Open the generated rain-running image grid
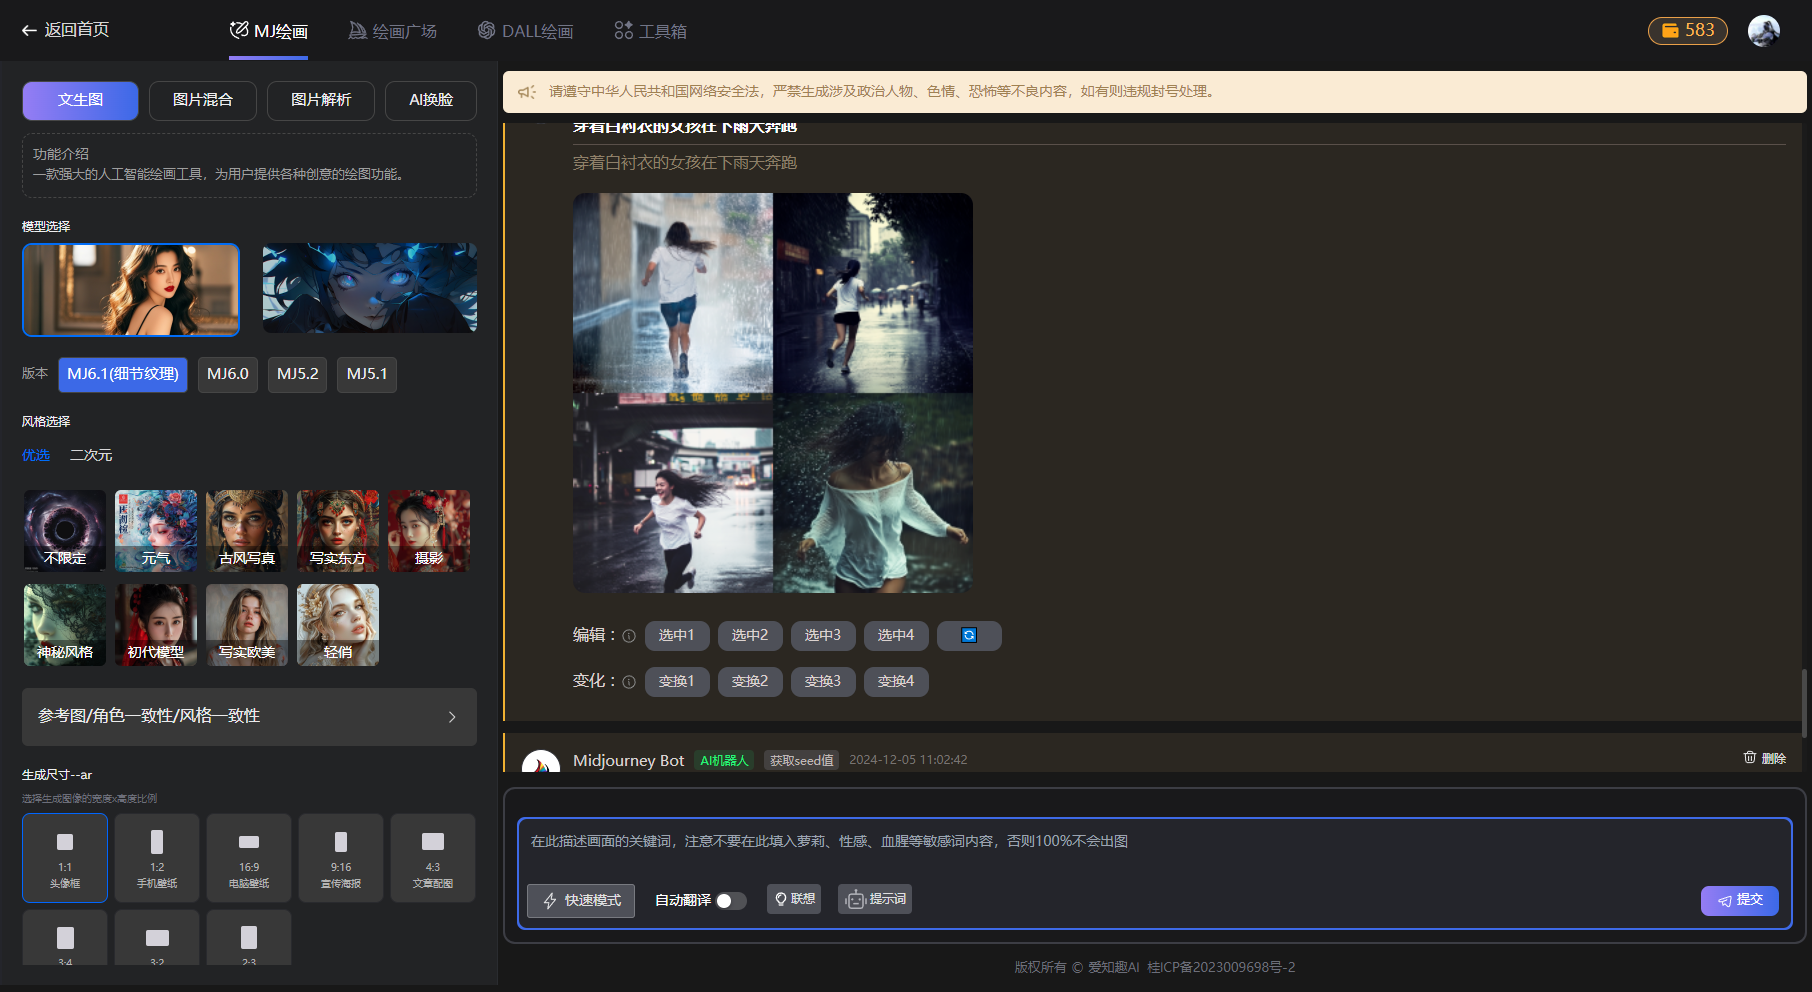Screen dimensions: 1812x992 (773, 393)
